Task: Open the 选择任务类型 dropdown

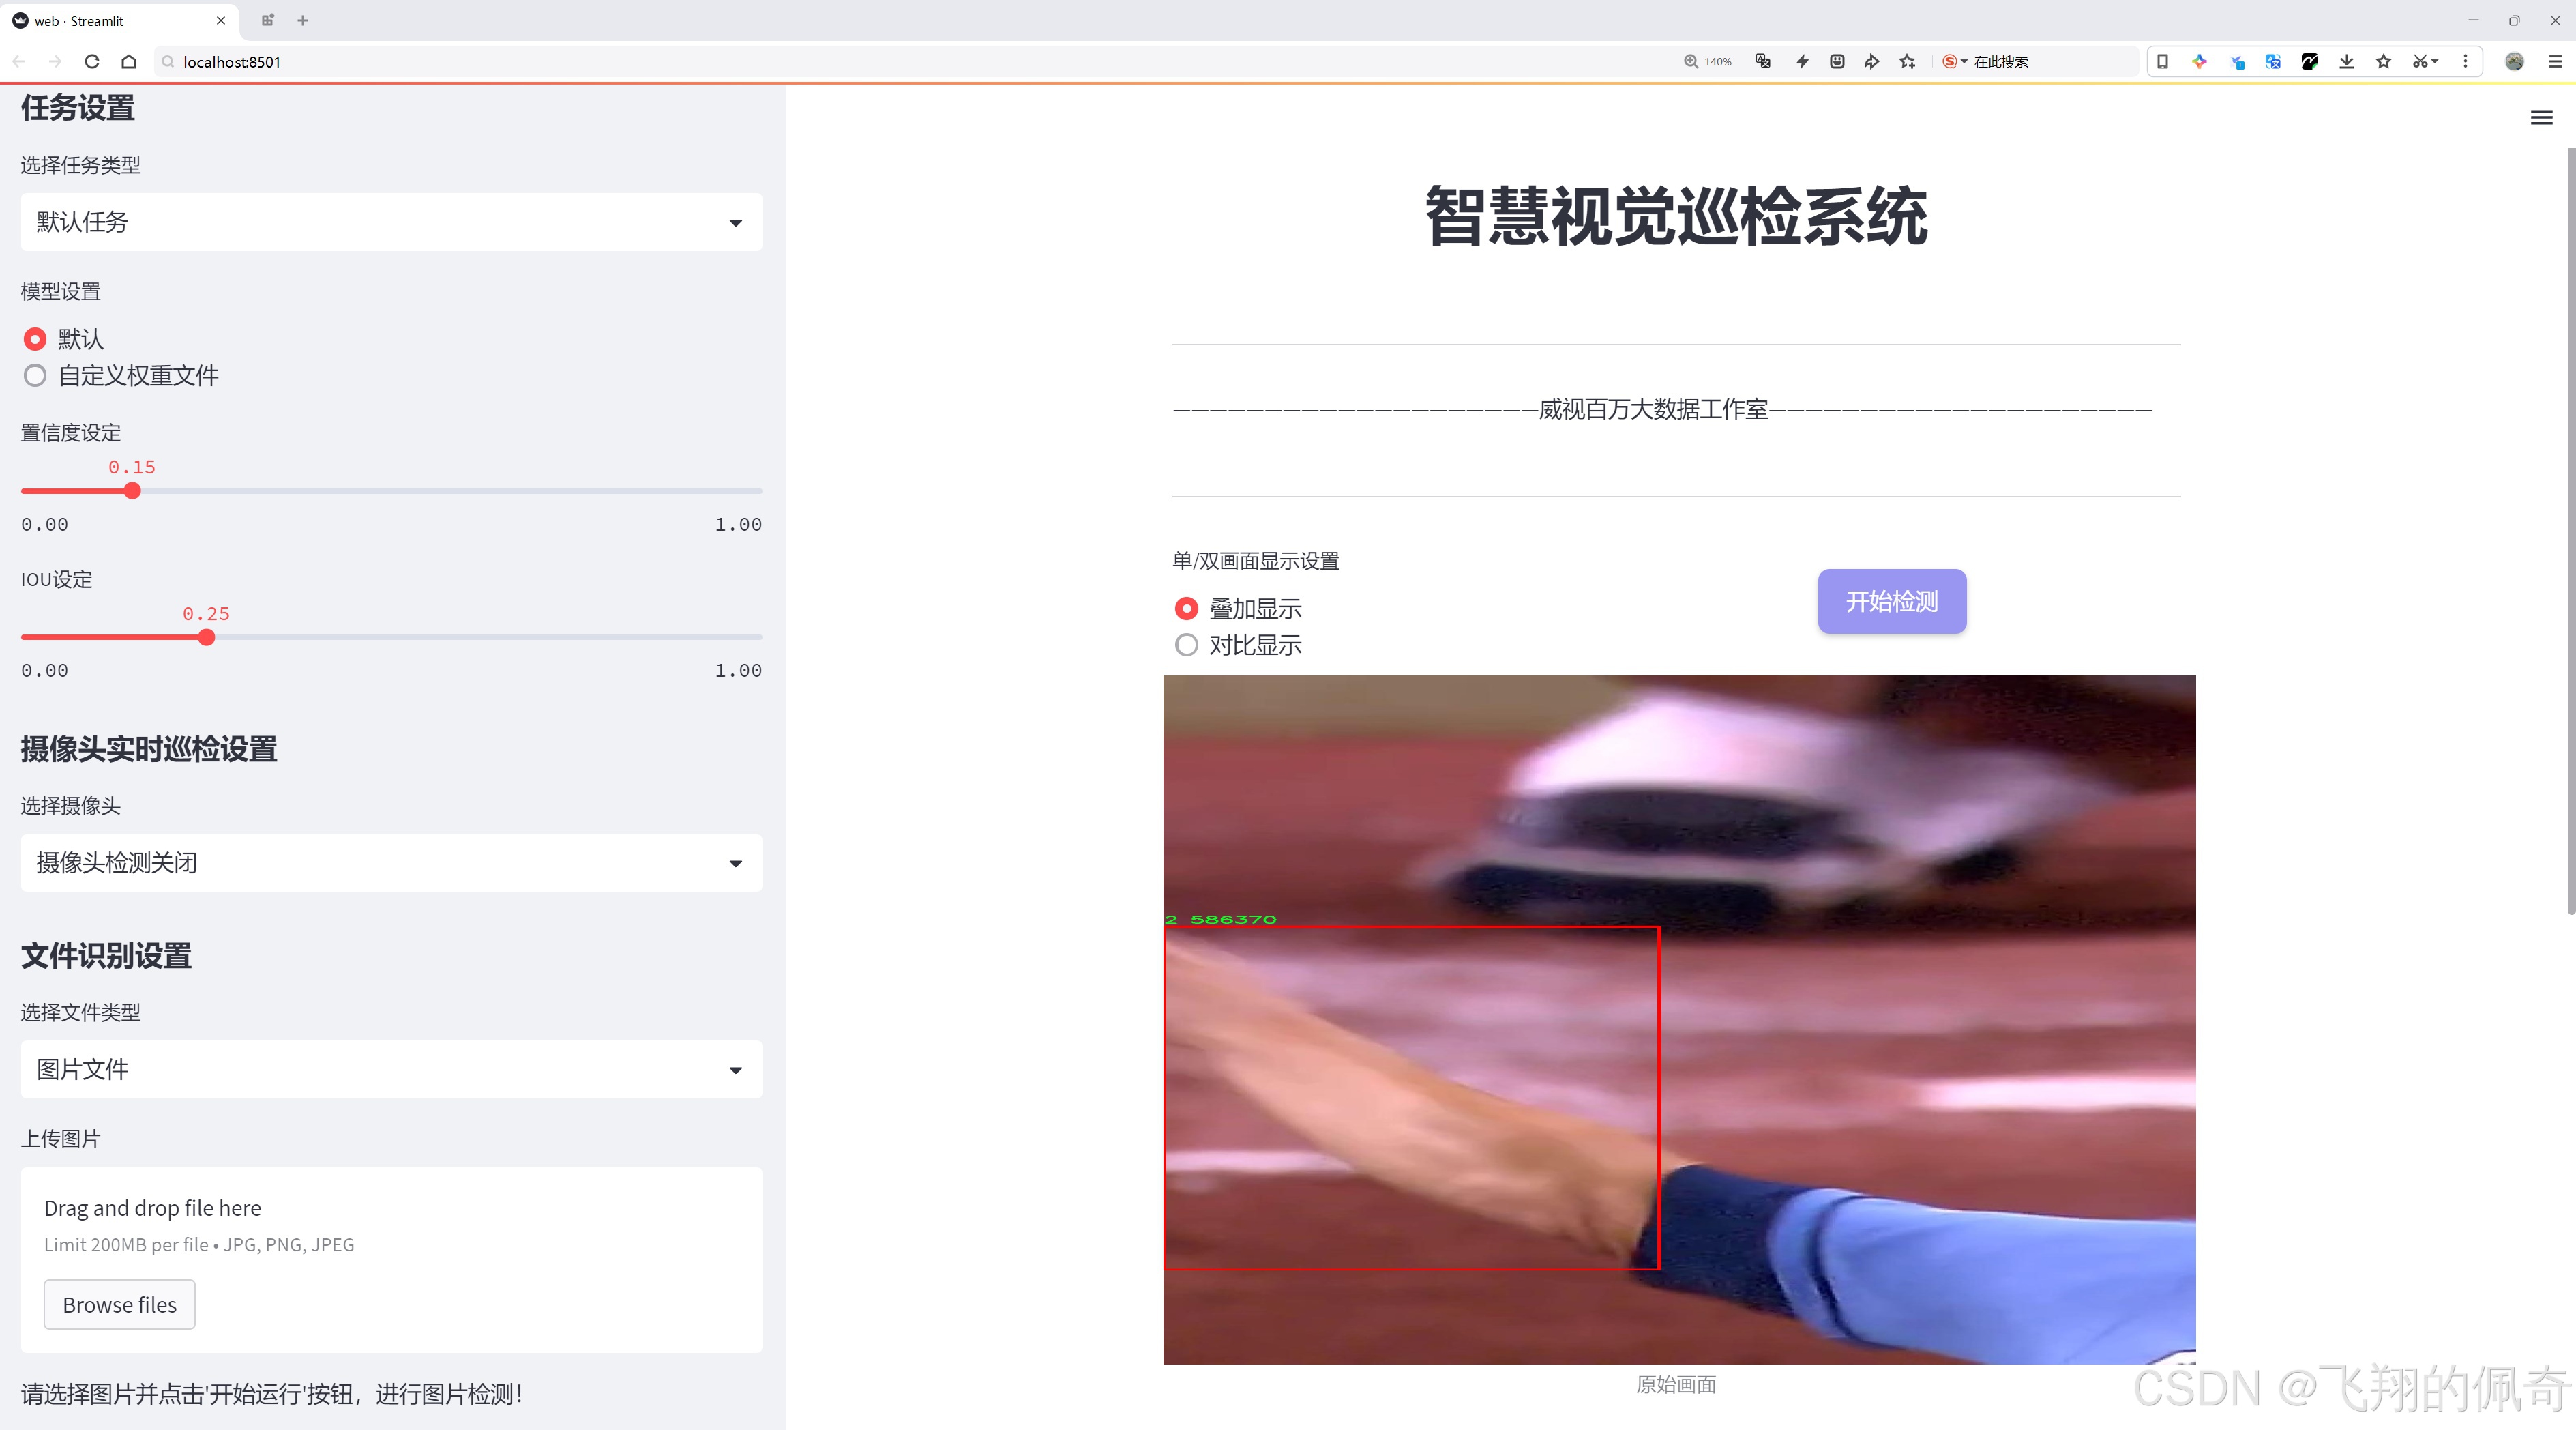Action: coord(390,221)
